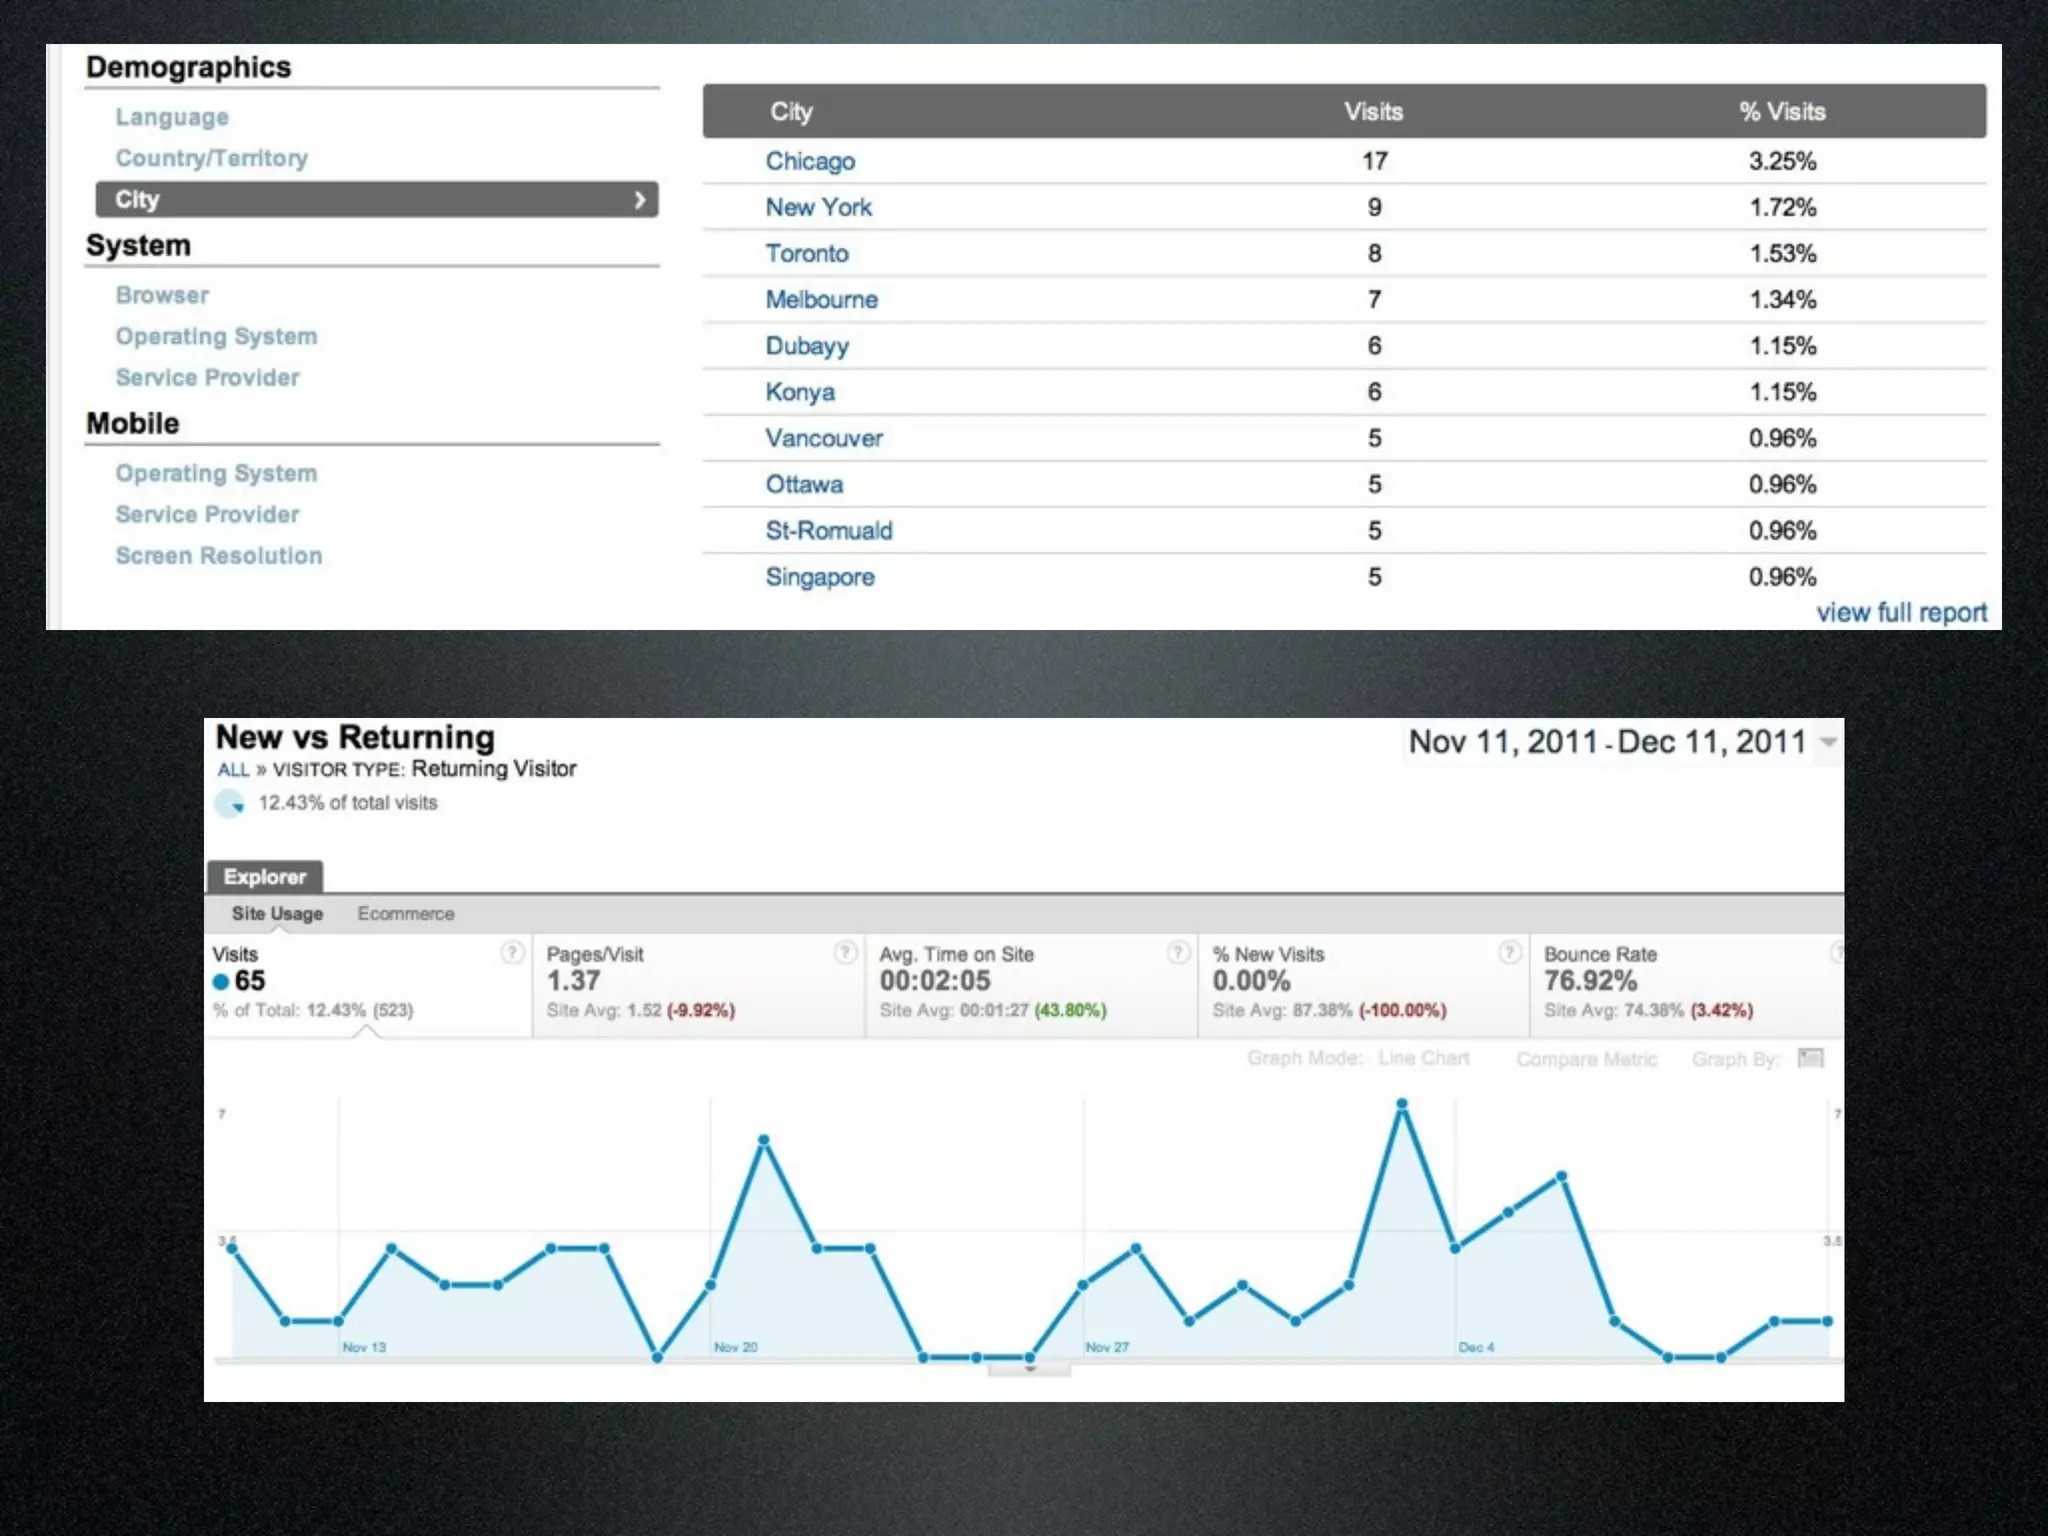Click the Chicago city link

[x=810, y=161]
